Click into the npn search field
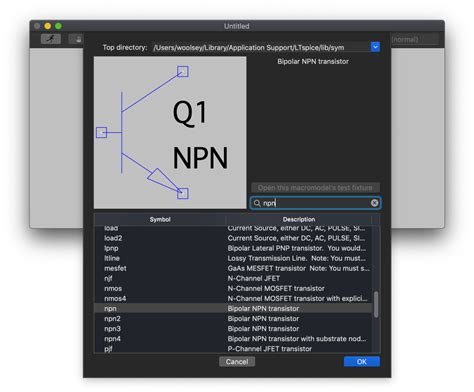The height and width of the screenshot is (392, 474). (x=315, y=203)
